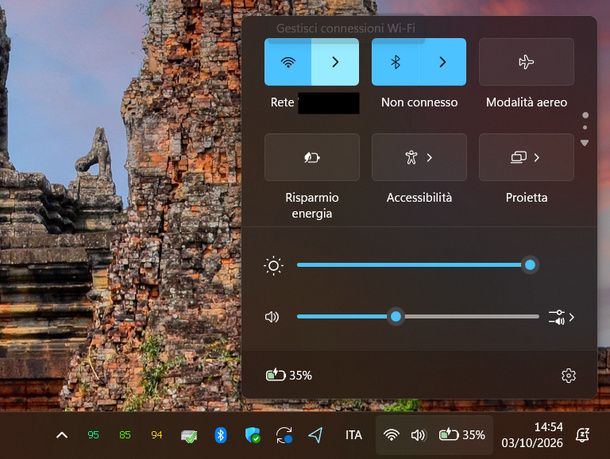Image resolution: width=610 pixels, height=459 pixels.
Task: Select the first page indicator dot
Action: 585,116
